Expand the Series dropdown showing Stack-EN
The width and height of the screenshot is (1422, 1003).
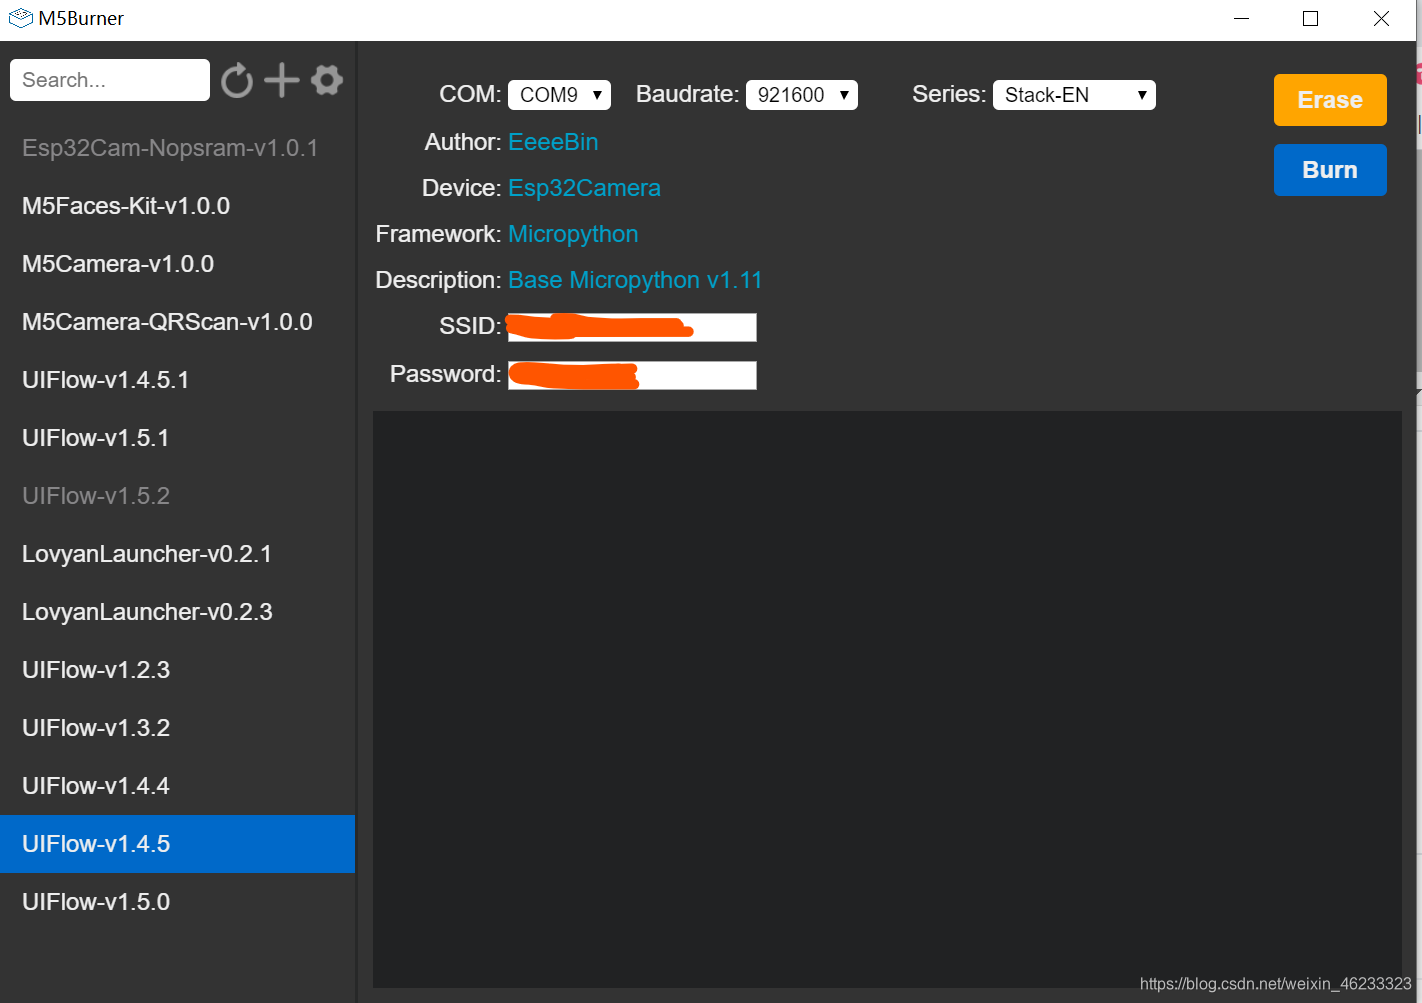[1074, 95]
